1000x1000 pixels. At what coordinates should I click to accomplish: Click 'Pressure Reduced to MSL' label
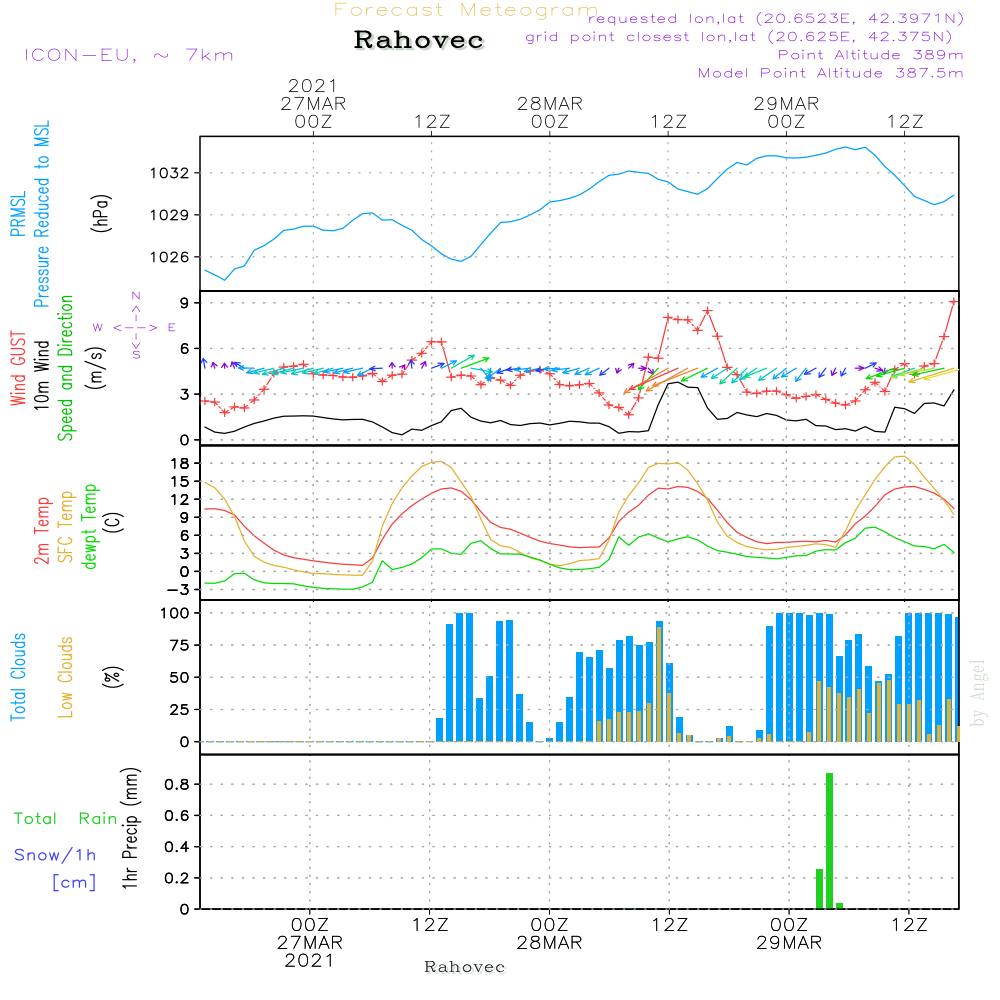[x=41, y=214]
